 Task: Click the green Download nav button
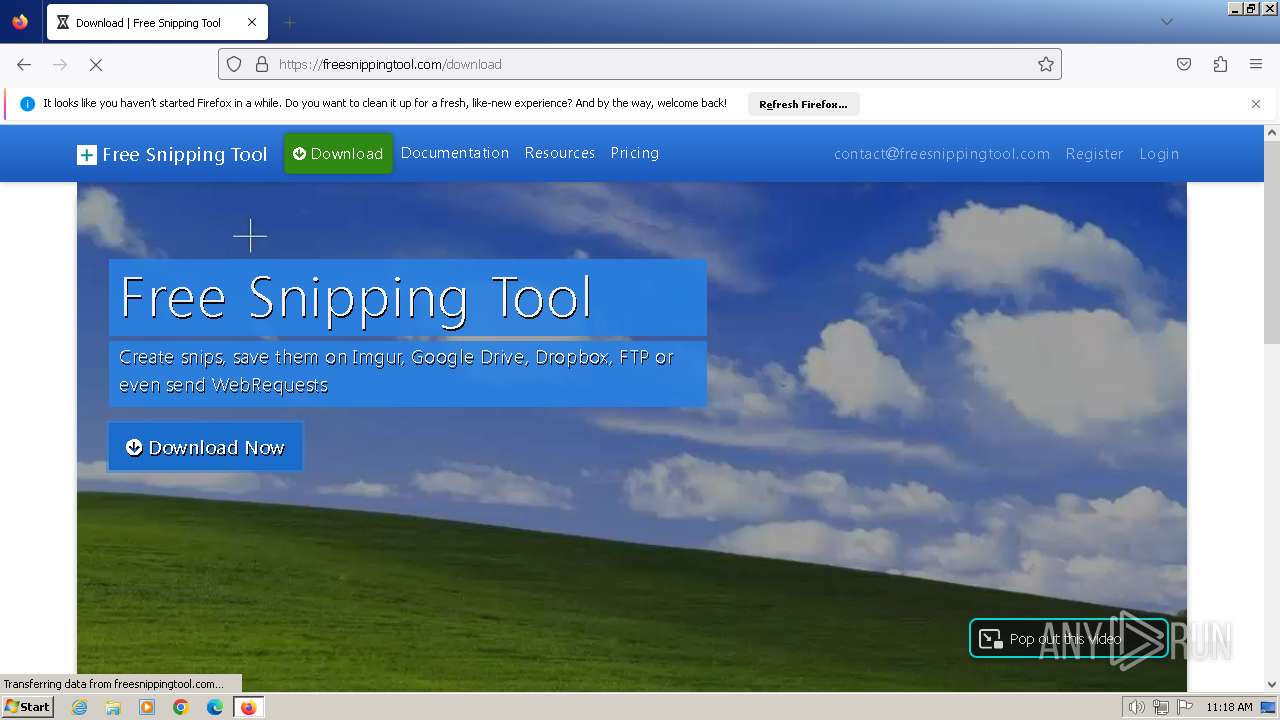coord(338,153)
